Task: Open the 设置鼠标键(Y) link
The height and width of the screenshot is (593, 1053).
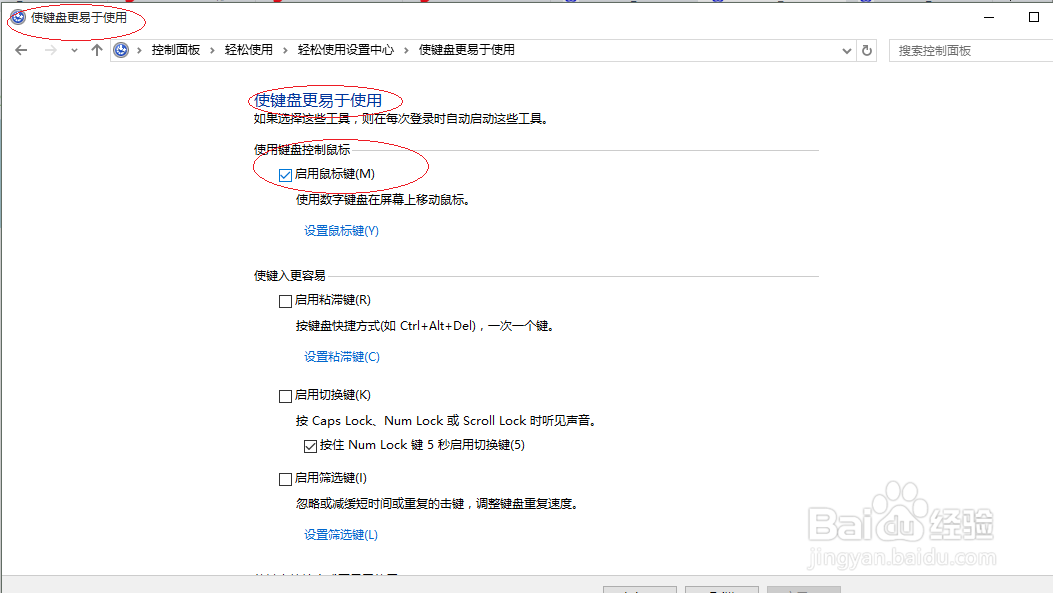Action: (340, 230)
